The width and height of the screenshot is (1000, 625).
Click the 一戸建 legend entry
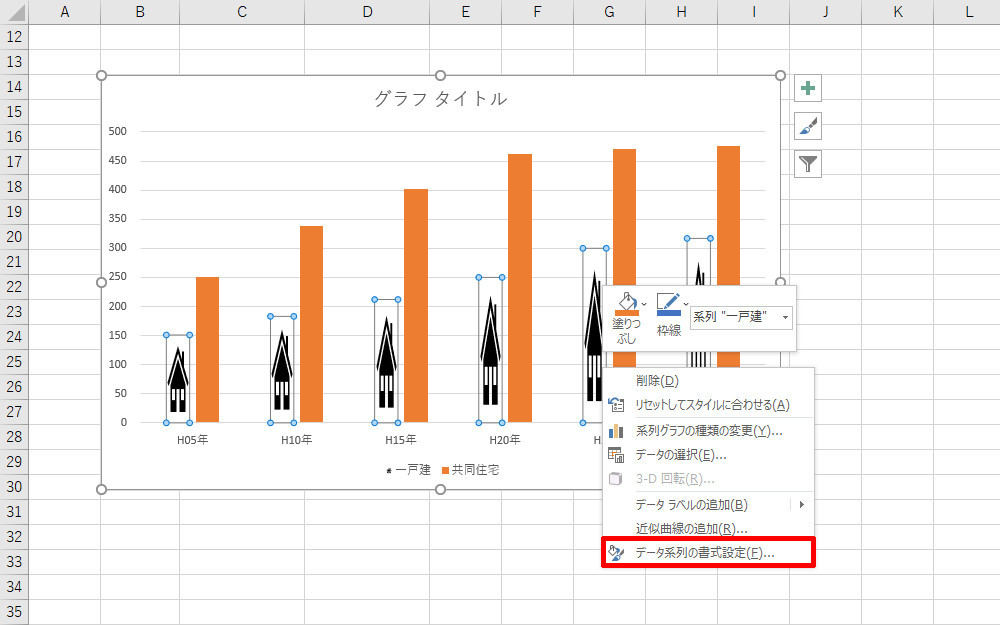coord(408,470)
